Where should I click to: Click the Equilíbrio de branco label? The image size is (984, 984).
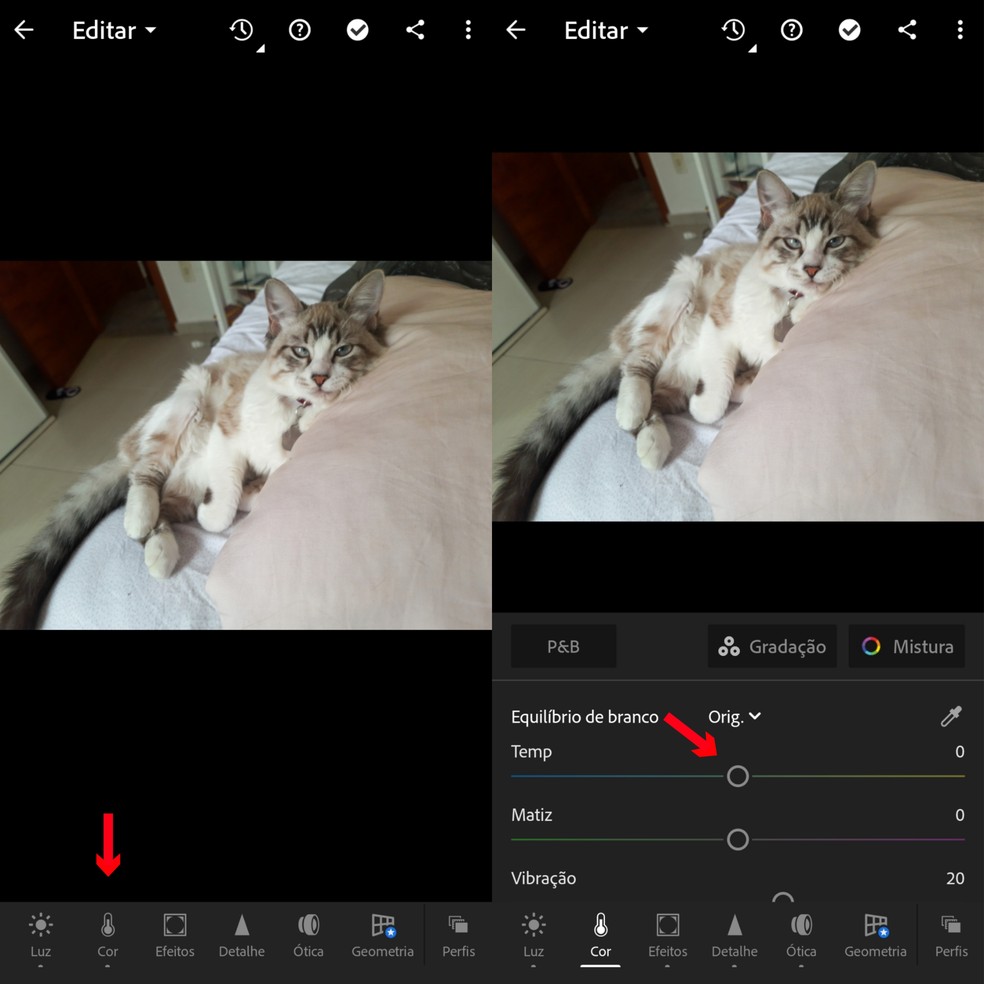(584, 717)
